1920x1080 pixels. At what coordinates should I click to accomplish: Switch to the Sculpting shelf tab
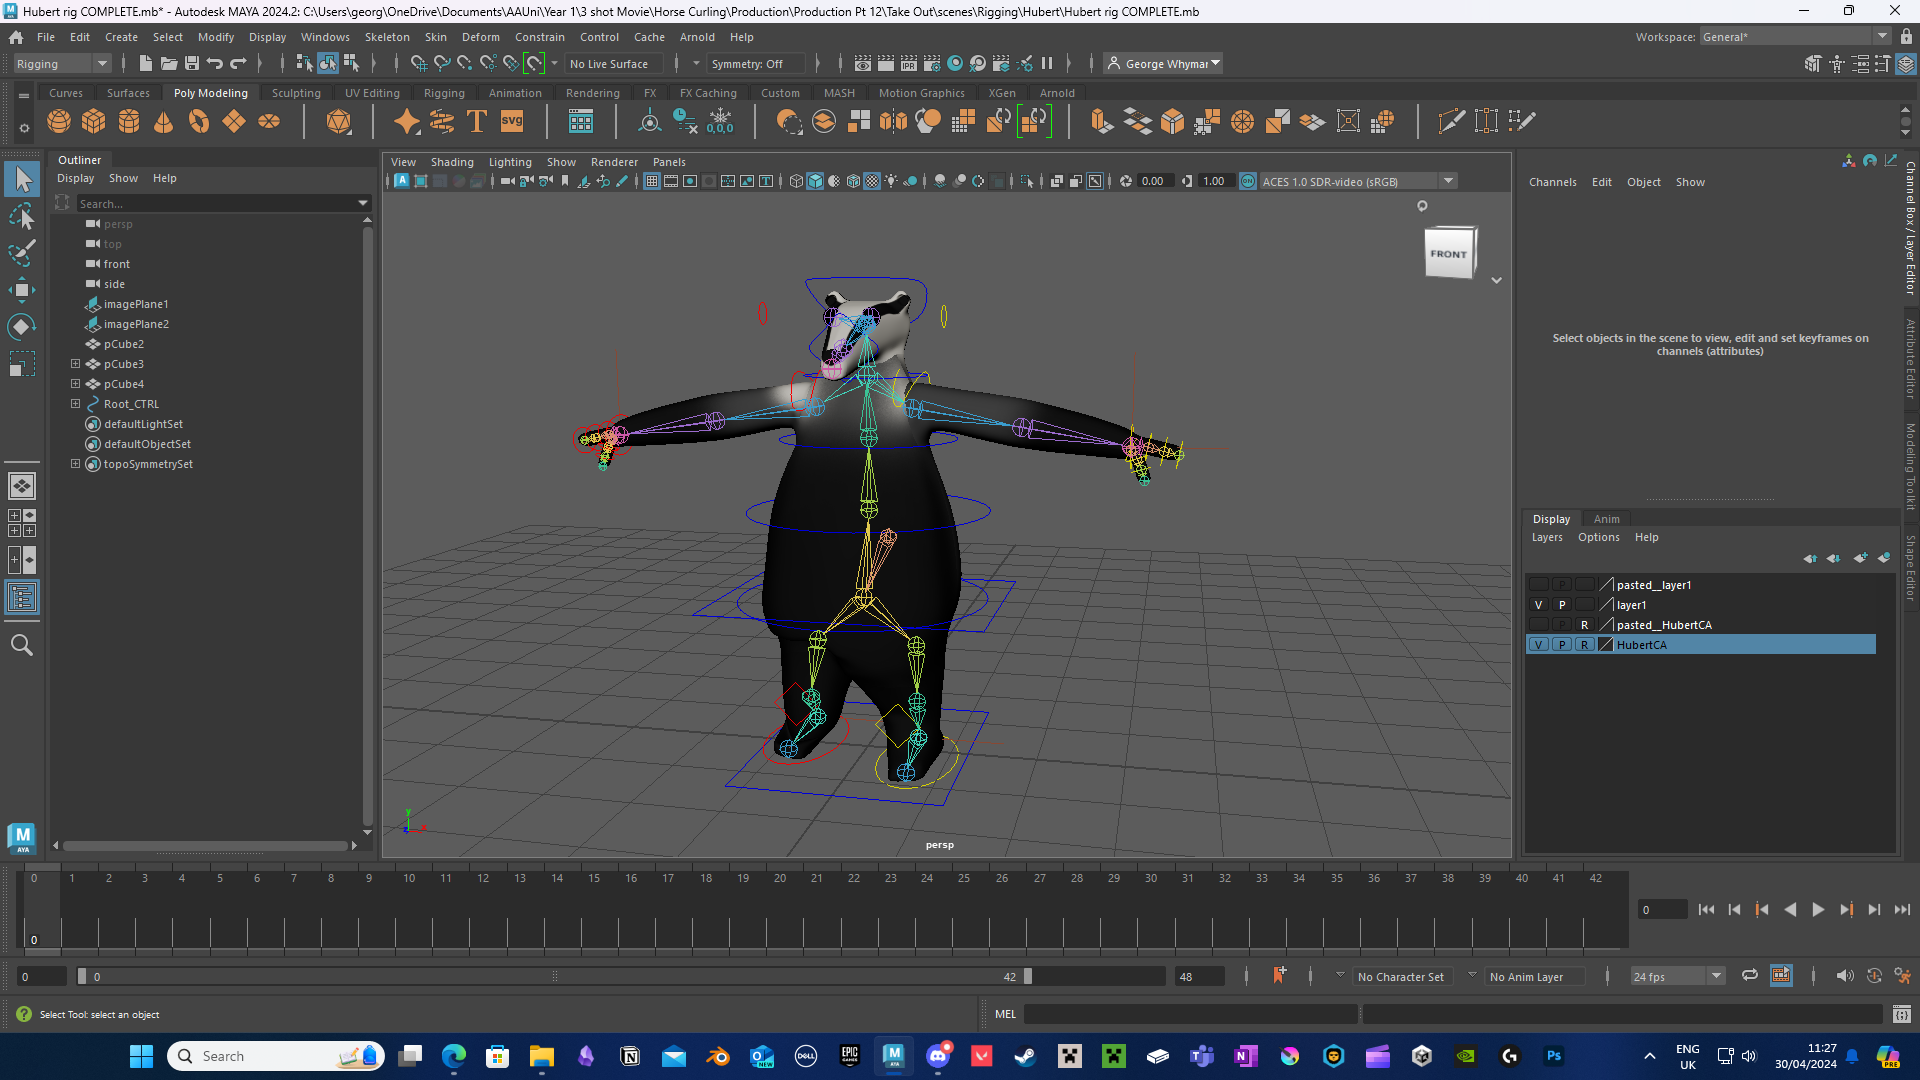(296, 93)
